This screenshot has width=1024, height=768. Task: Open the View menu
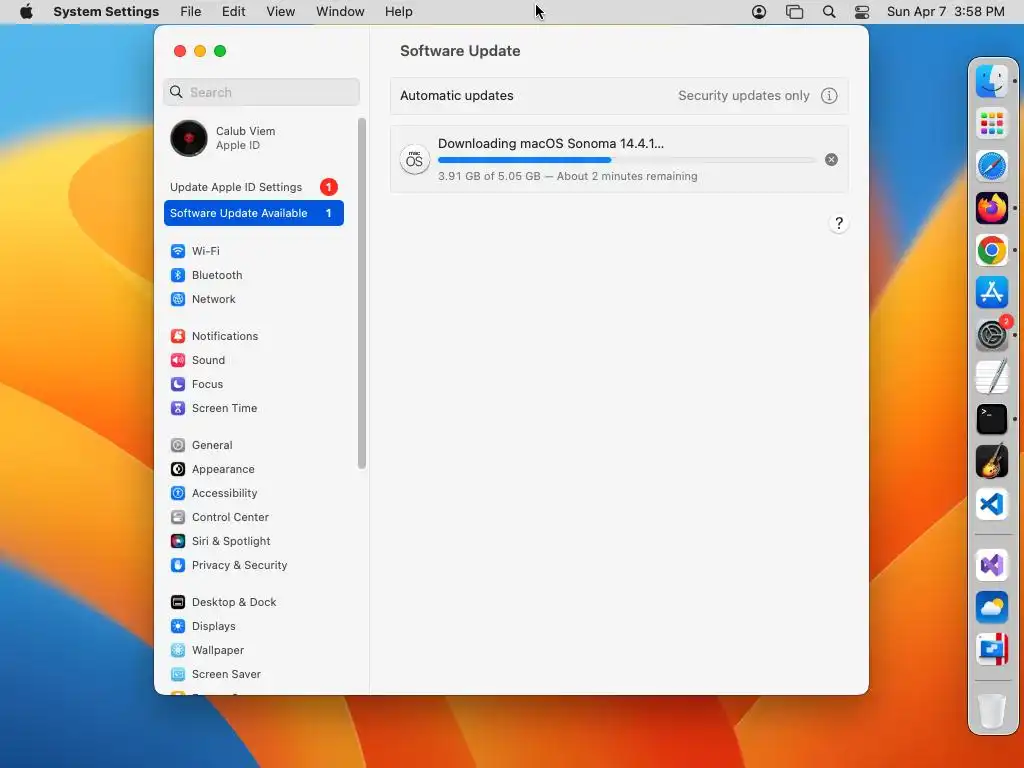280,12
